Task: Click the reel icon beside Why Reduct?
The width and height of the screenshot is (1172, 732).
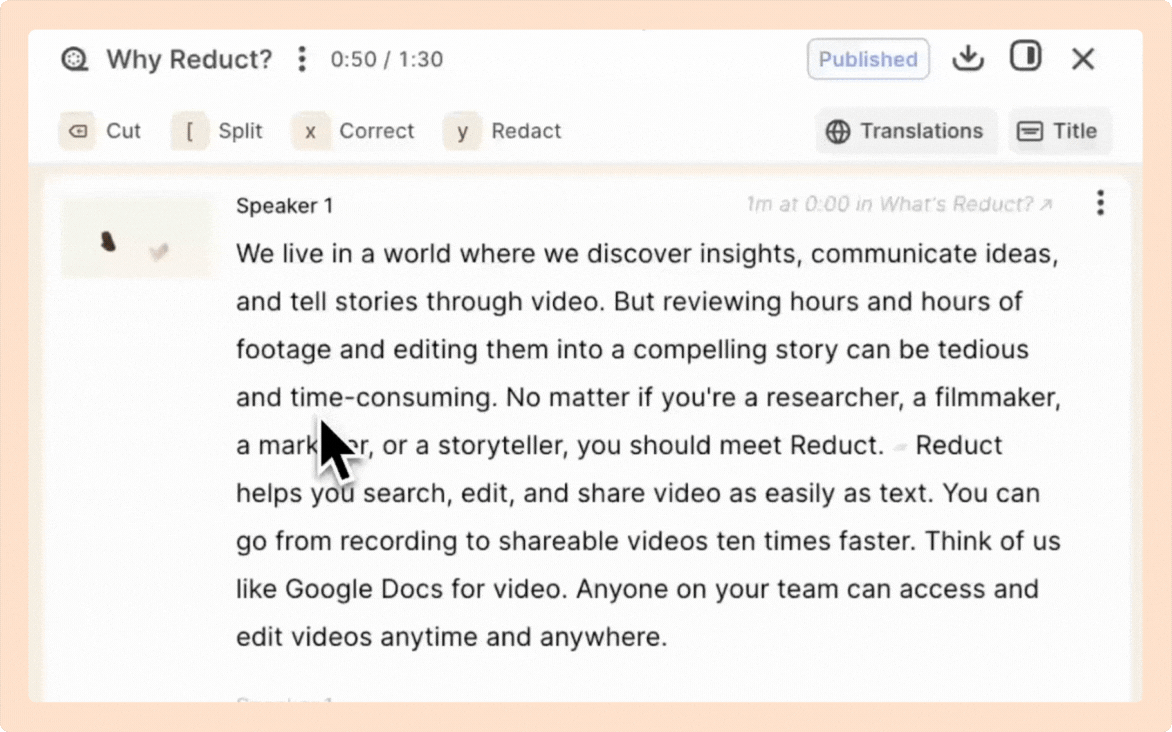Action: point(75,59)
